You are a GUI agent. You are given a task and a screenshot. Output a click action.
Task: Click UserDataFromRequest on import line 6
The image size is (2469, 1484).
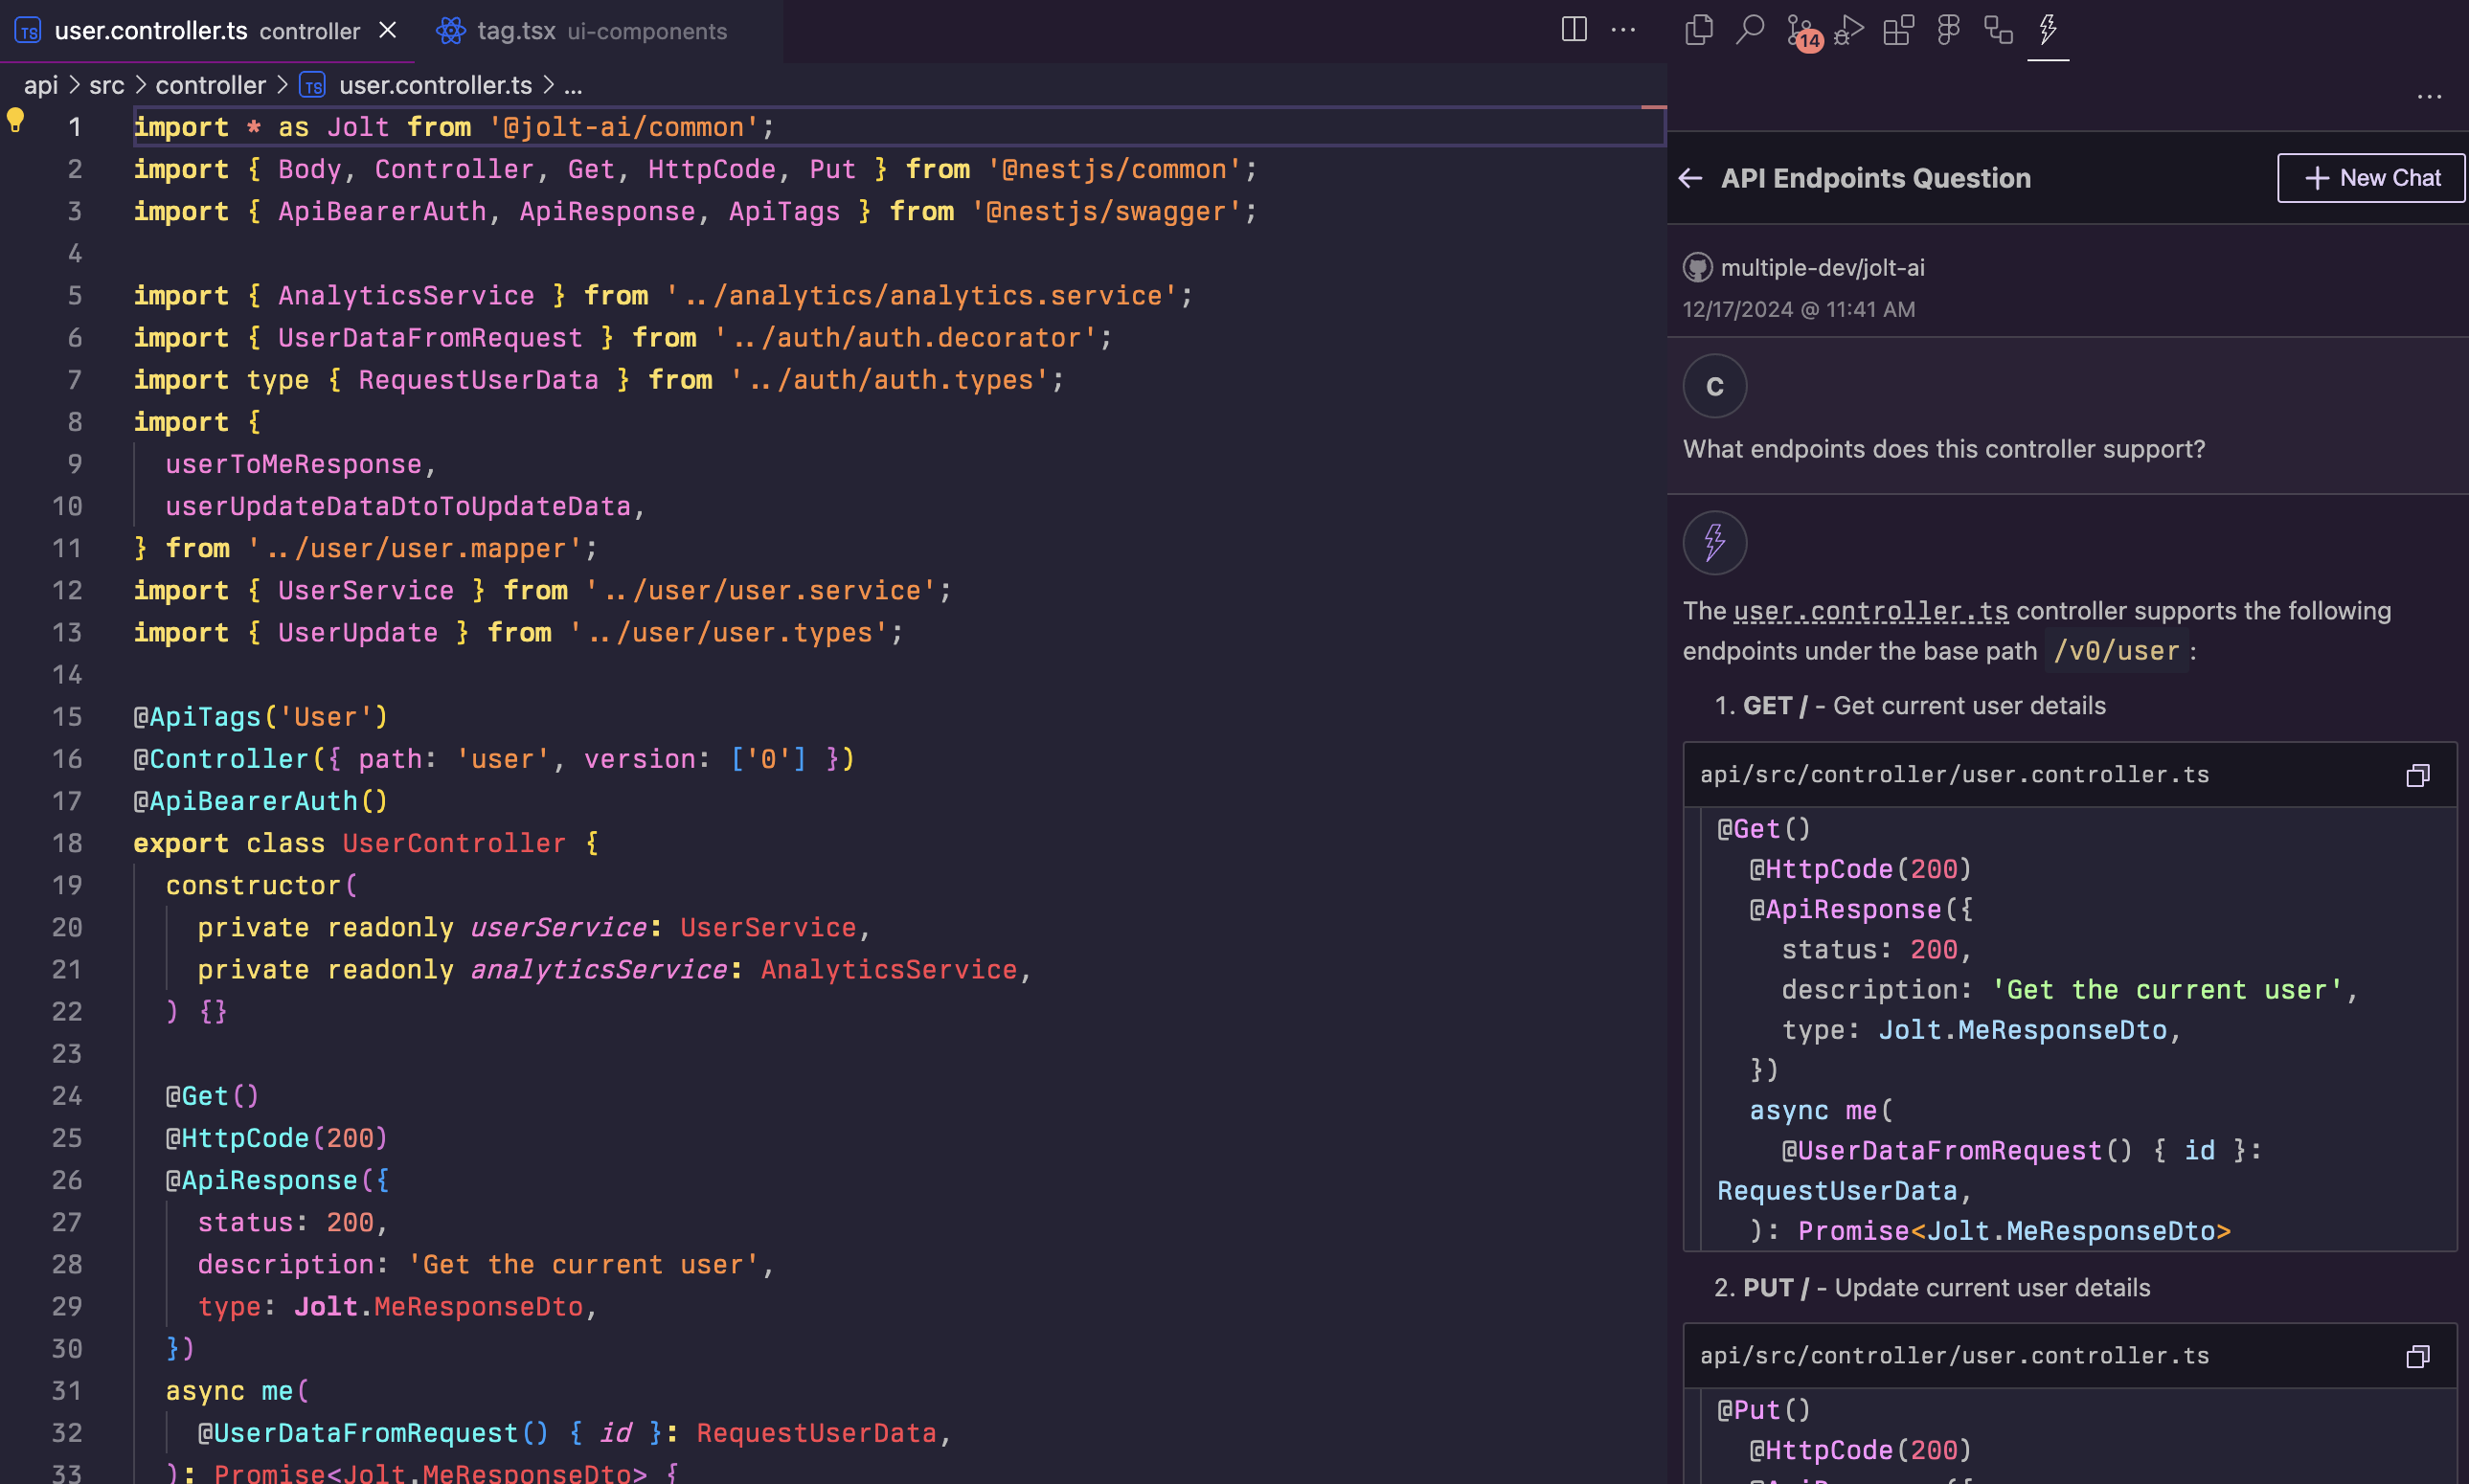(x=430, y=338)
